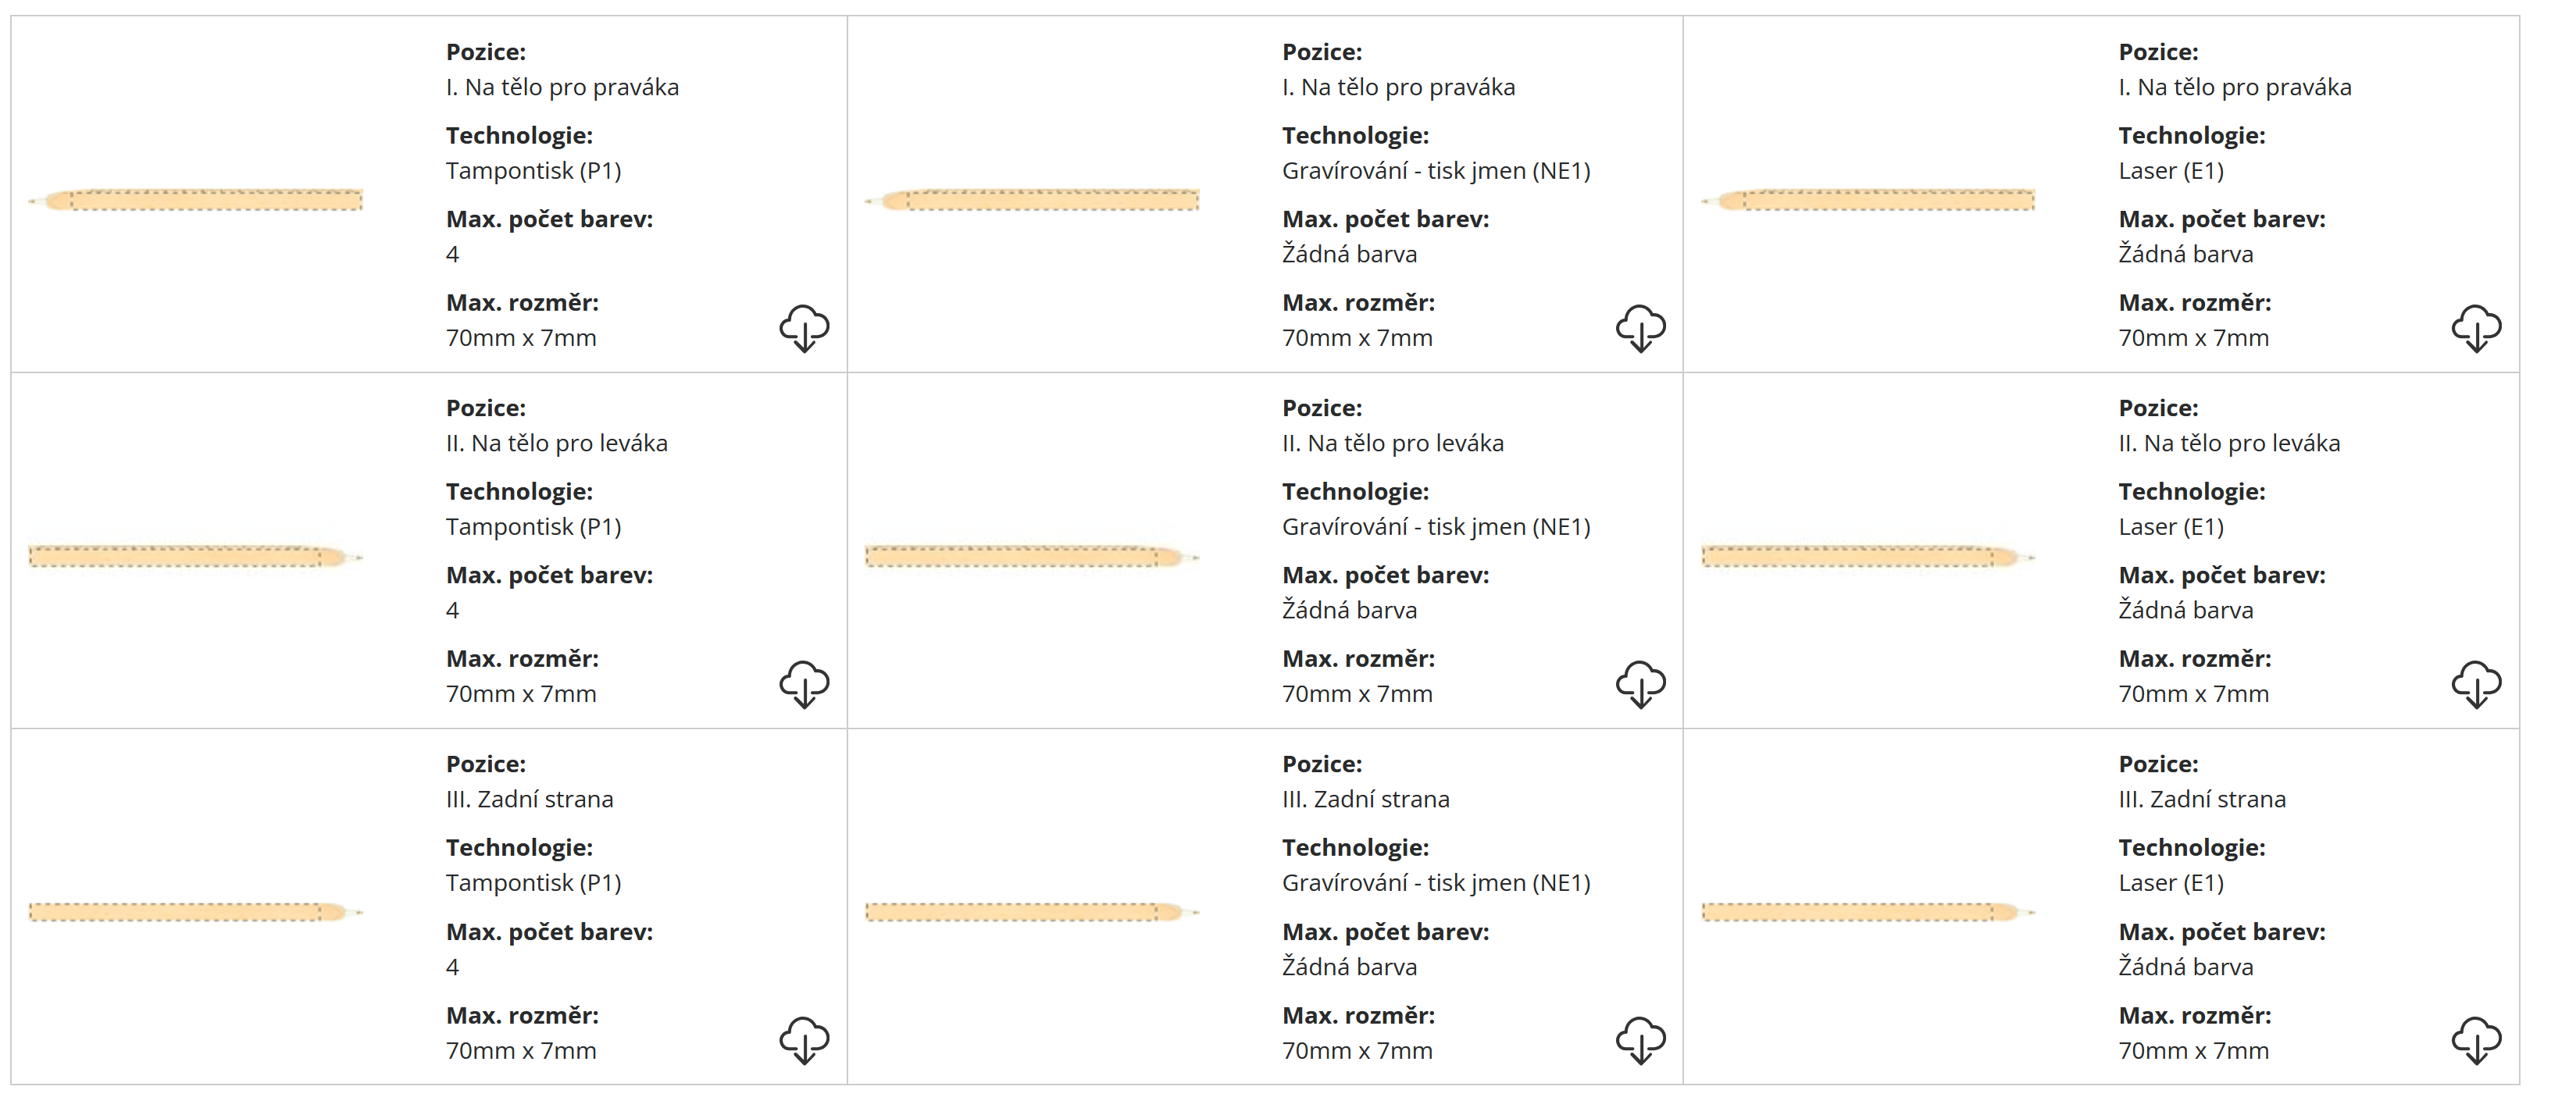Open pencil preview for right-handed Tampontisk (P1)
The height and width of the screenshot is (1115, 2576).
click(196, 200)
